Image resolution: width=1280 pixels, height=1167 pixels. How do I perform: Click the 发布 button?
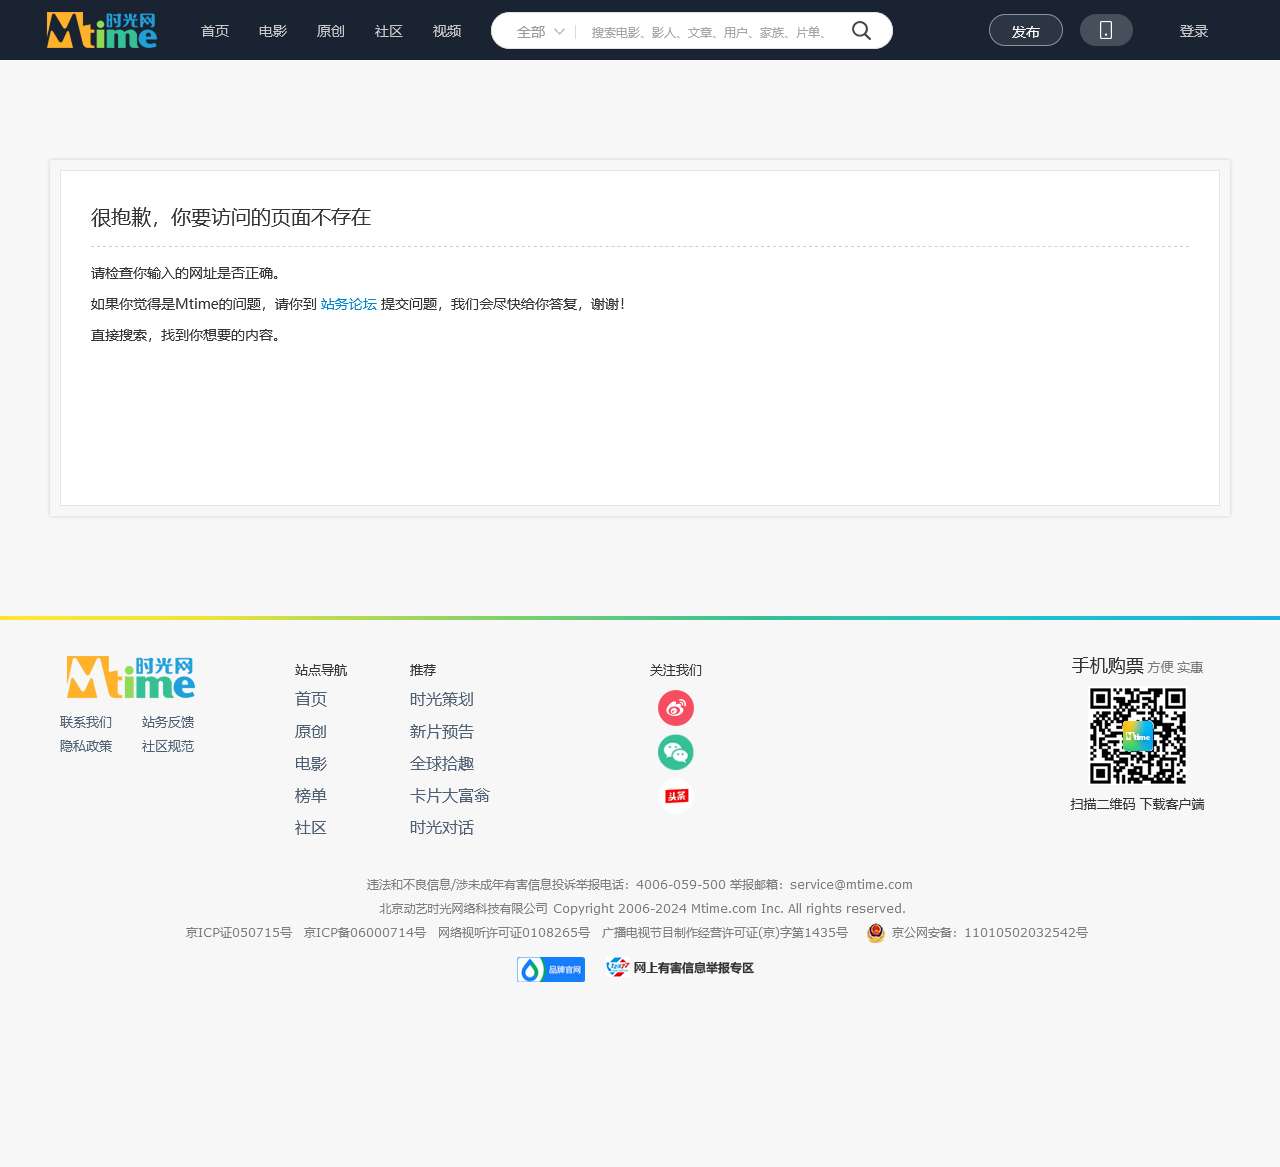[x=1026, y=30]
